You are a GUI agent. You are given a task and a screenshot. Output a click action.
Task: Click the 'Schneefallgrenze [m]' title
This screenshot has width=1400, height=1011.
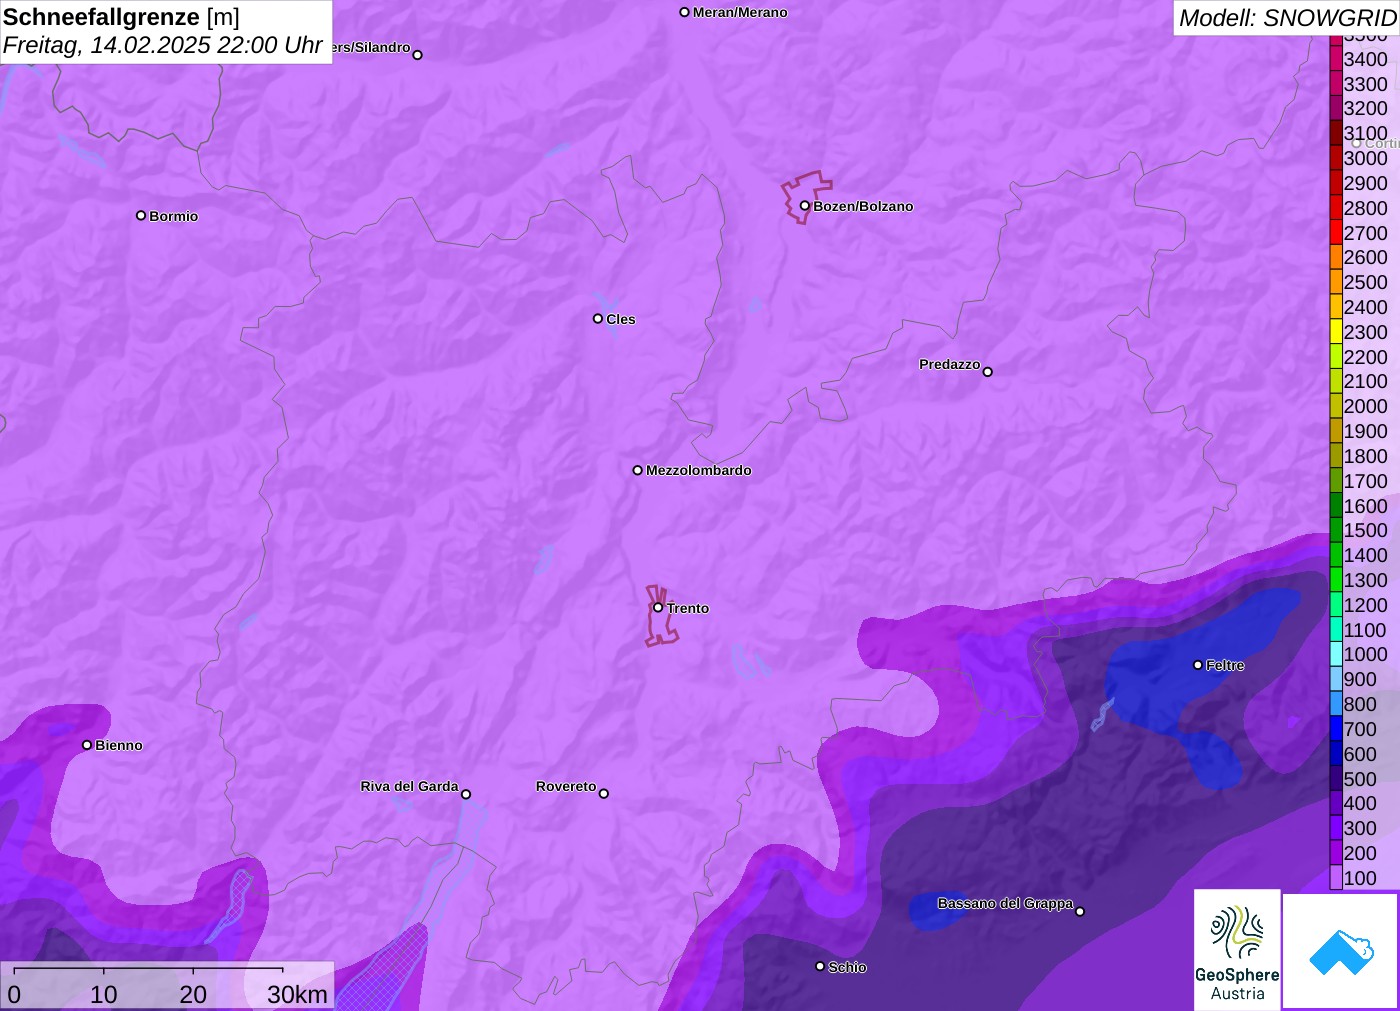121,17
